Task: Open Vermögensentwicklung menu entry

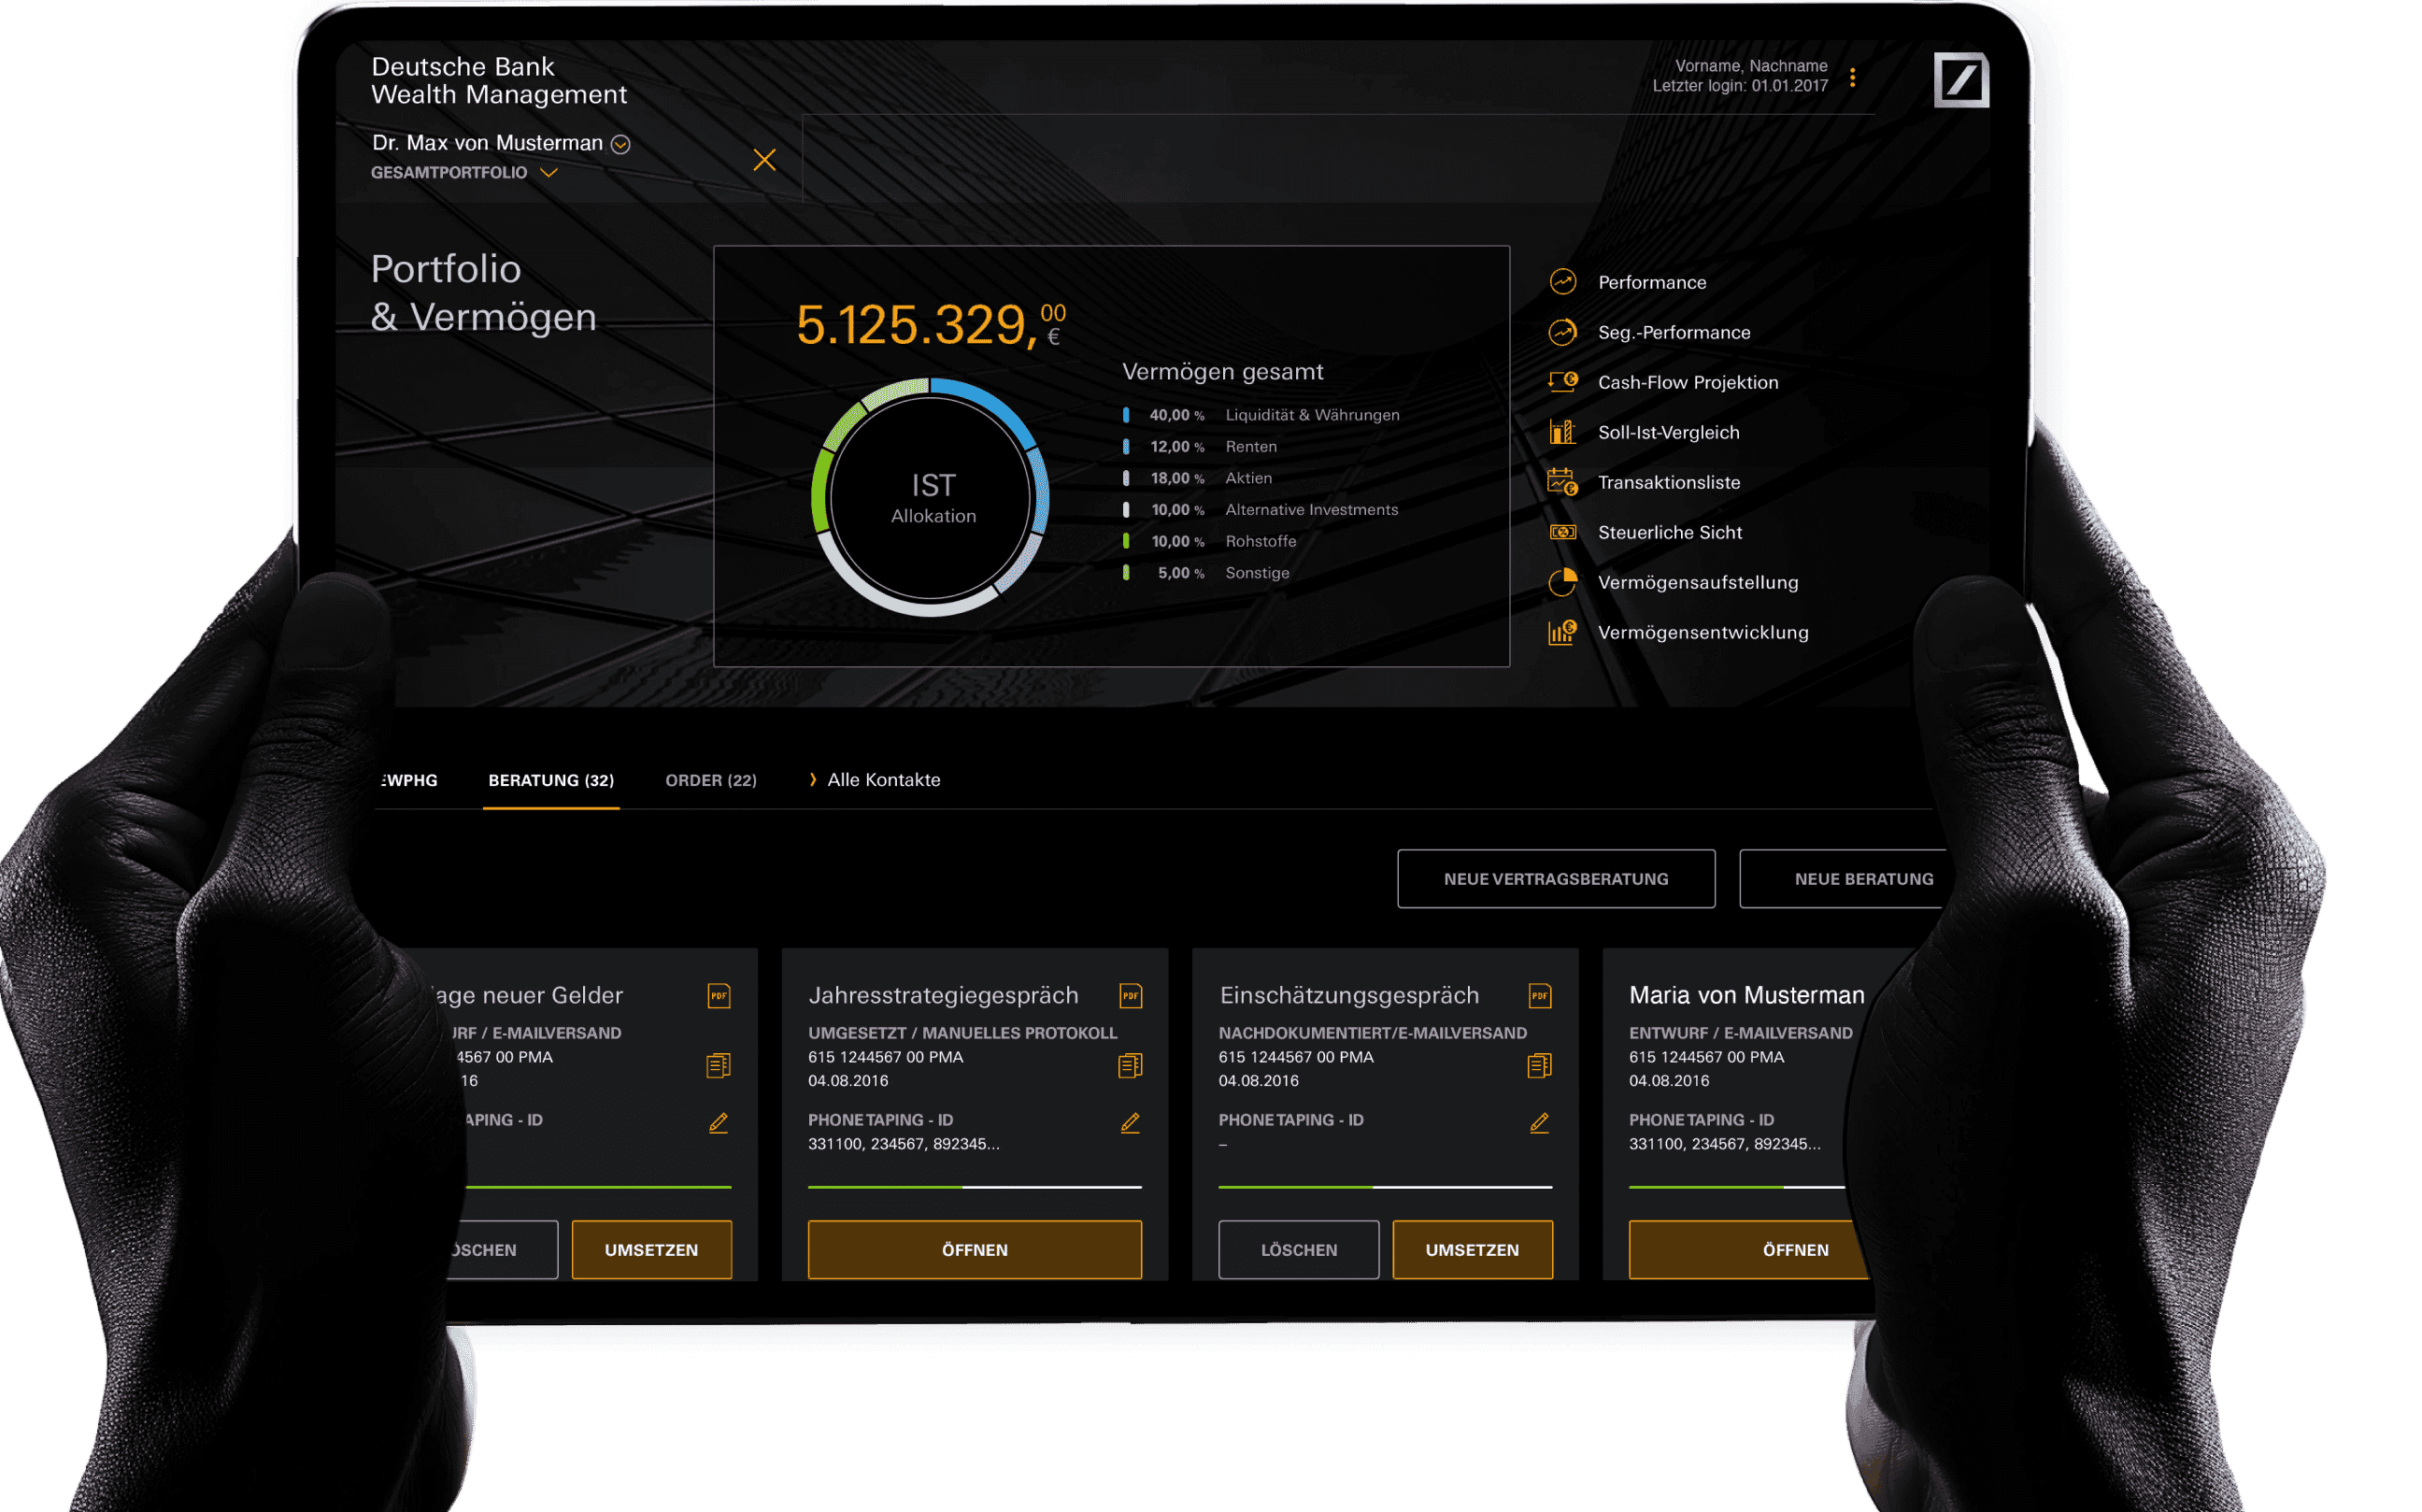Action: click(1702, 632)
